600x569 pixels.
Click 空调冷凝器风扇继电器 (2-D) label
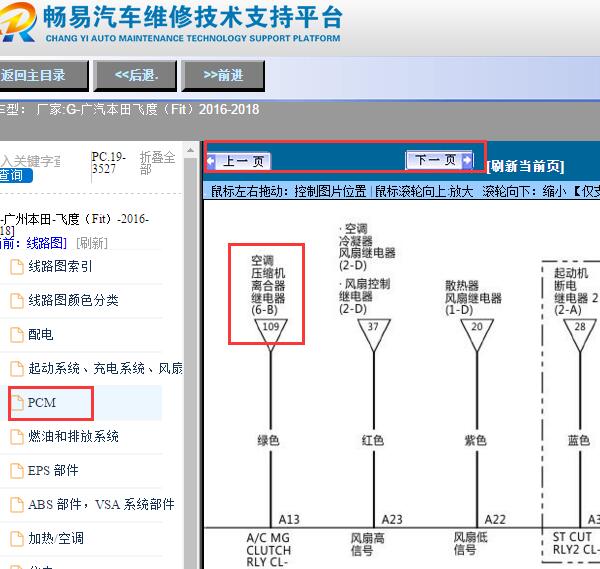[367, 247]
